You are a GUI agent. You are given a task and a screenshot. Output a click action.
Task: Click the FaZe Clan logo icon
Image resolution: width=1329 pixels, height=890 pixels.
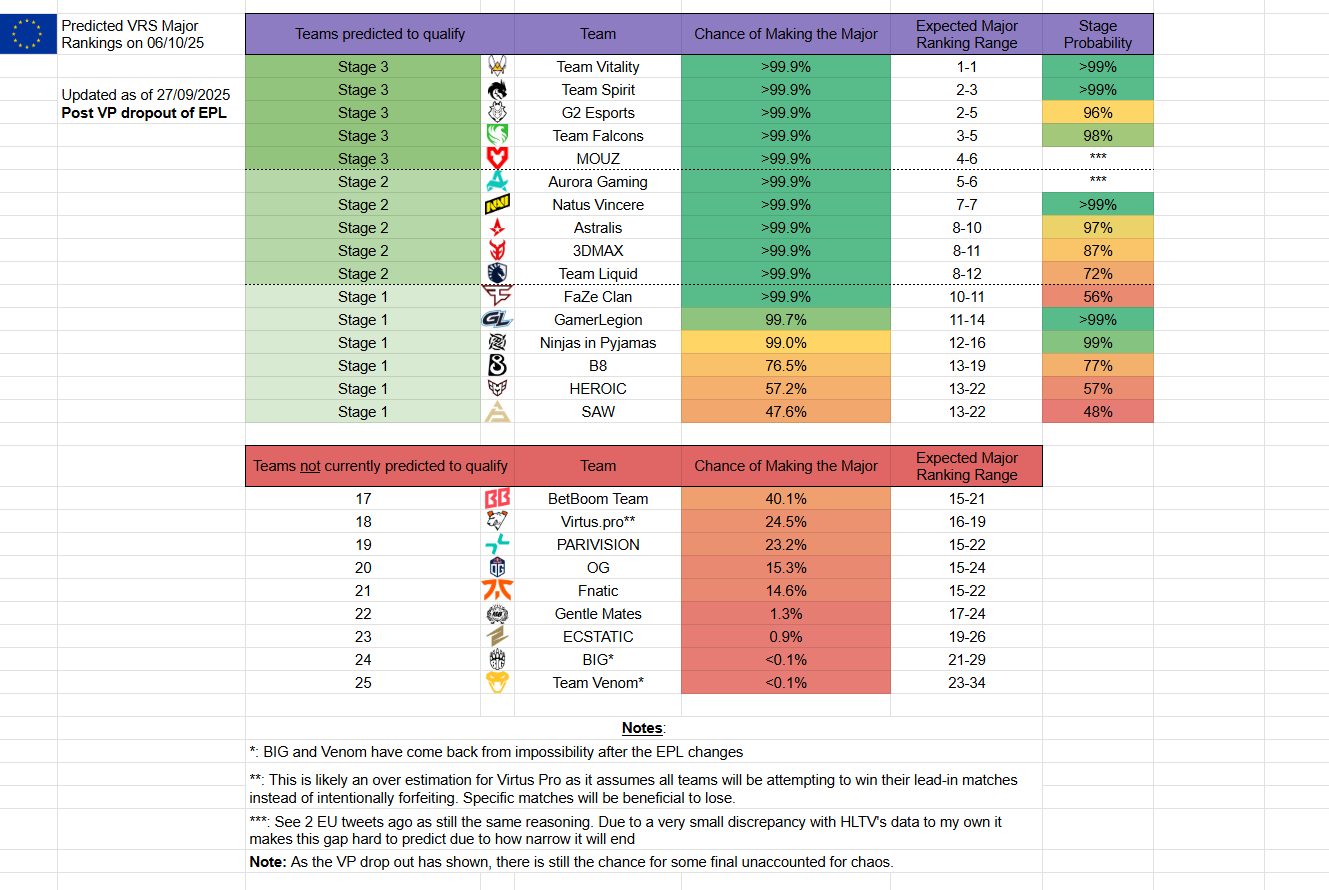click(497, 297)
